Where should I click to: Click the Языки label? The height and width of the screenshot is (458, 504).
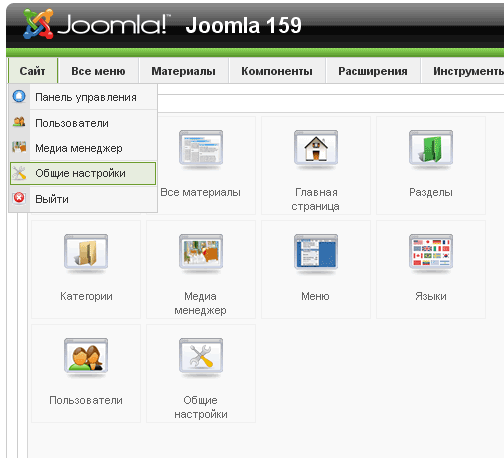pyautogui.click(x=431, y=296)
